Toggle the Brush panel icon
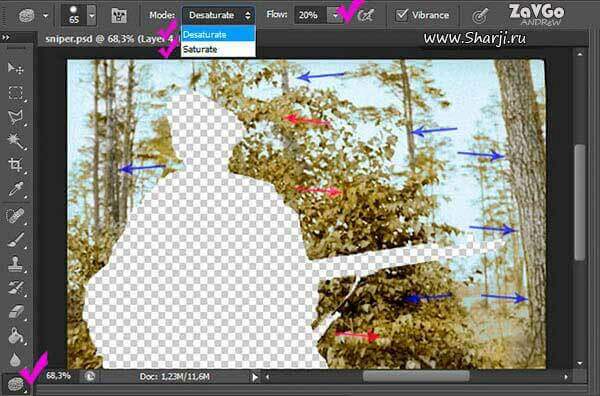600x396 pixels. click(119, 16)
